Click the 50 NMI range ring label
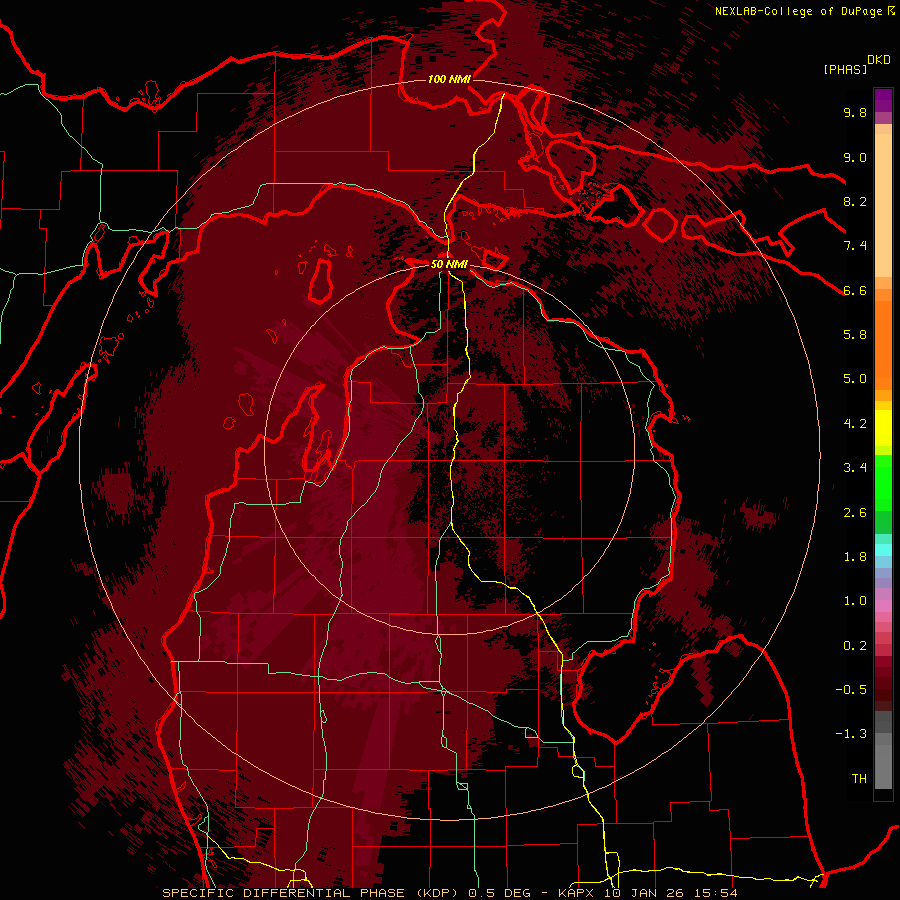The image size is (900, 900). pyautogui.click(x=449, y=264)
